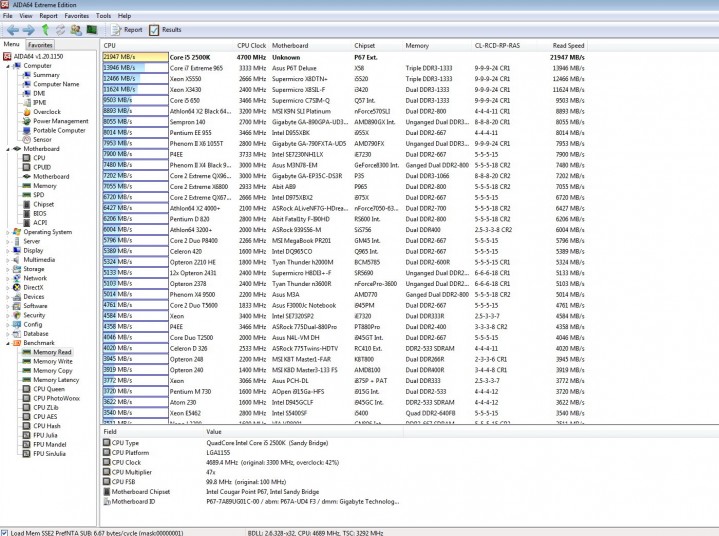Click the 13946 MB/s result bar
This screenshot has height=536, width=719.
[x=135, y=68]
